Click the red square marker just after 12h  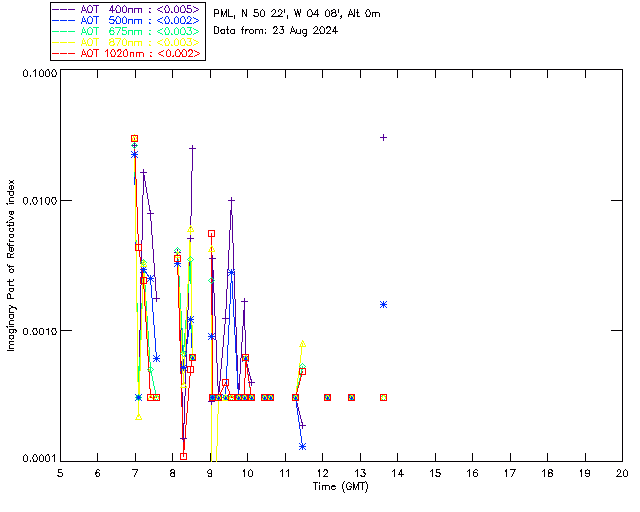pos(327,397)
